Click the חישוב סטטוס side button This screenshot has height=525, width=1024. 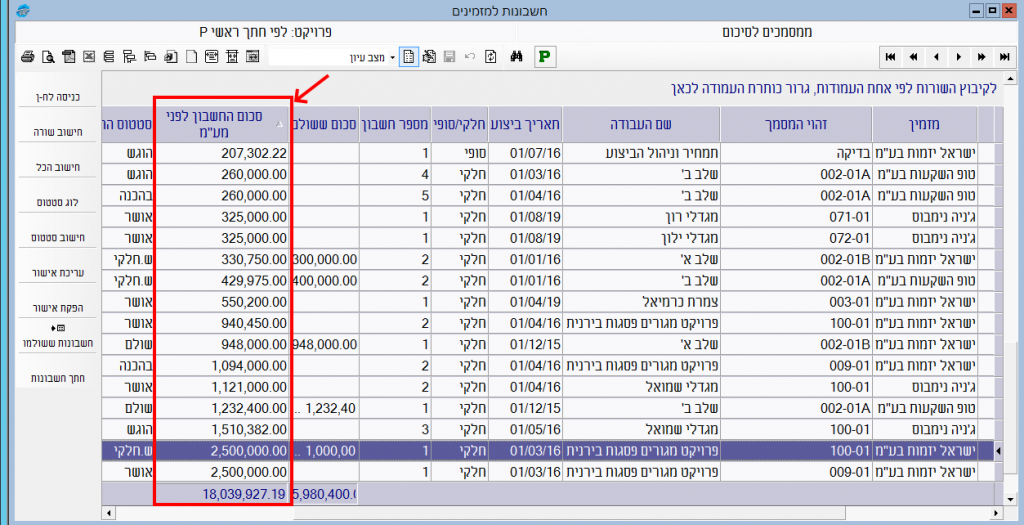click(x=58, y=238)
